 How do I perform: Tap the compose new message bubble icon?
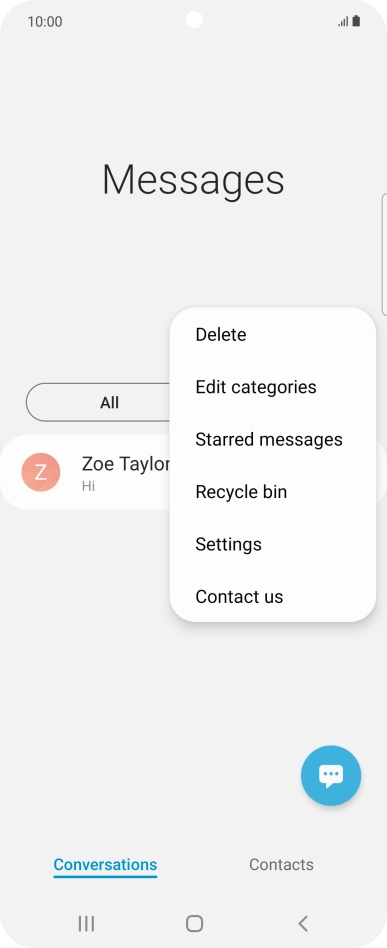click(x=331, y=775)
